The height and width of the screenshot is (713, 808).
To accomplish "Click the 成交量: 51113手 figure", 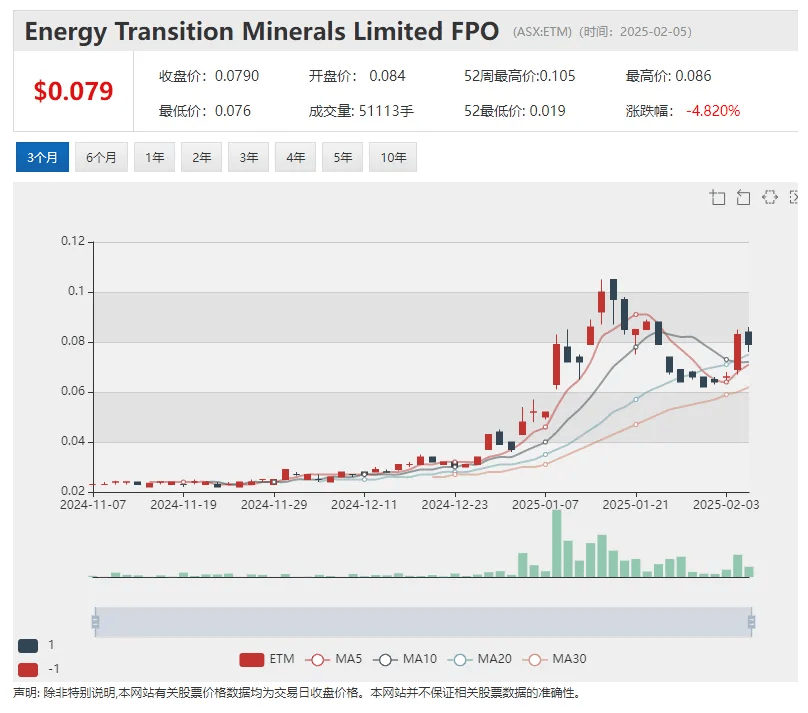I will (x=361, y=111).
